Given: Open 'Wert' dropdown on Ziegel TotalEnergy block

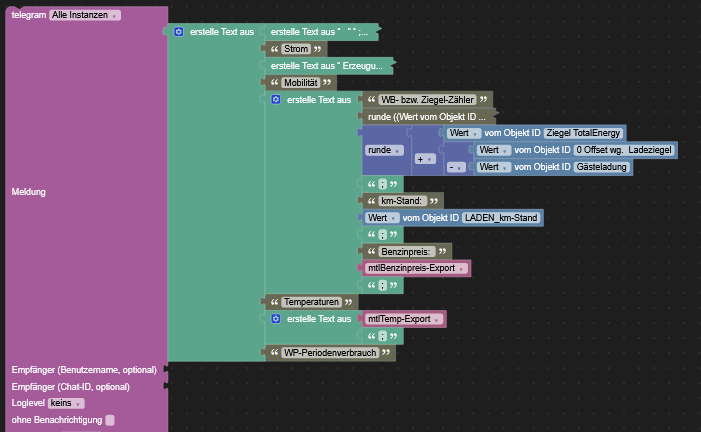Looking at the screenshot, I should (464, 133).
